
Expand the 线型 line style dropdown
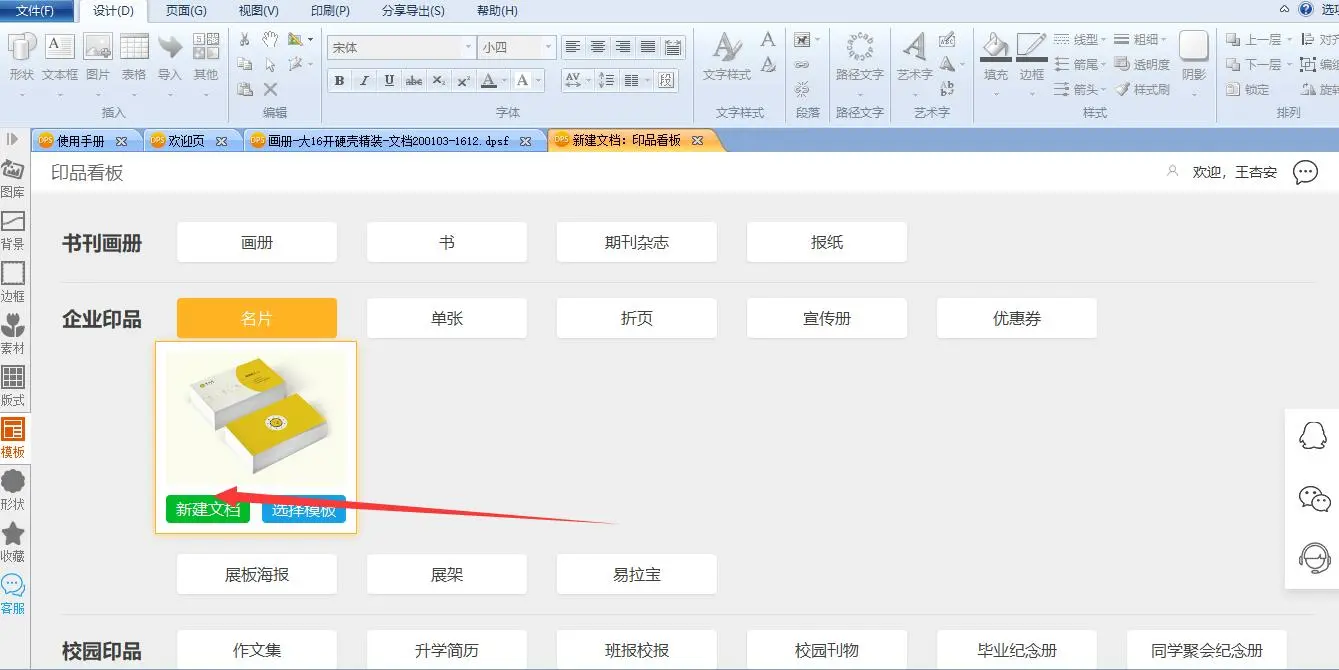tap(1103, 39)
